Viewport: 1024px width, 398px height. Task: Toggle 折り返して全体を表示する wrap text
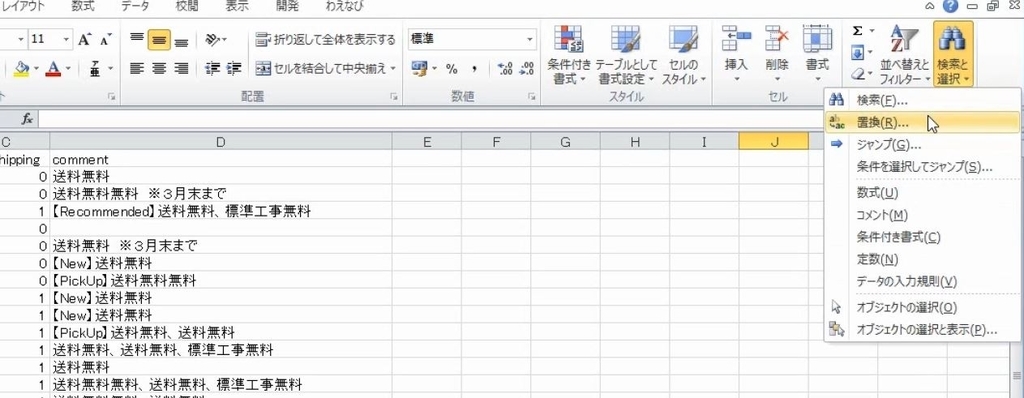coord(325,39)
